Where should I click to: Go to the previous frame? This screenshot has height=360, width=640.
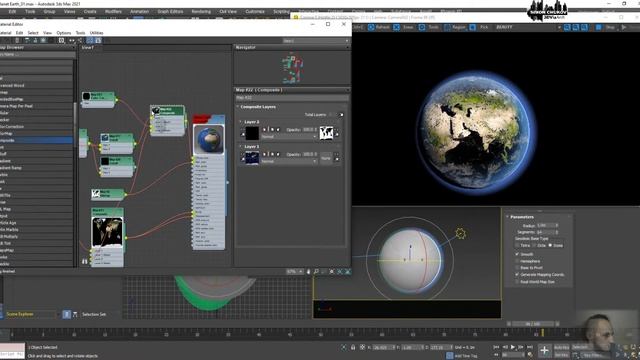(x=505, y=347)
